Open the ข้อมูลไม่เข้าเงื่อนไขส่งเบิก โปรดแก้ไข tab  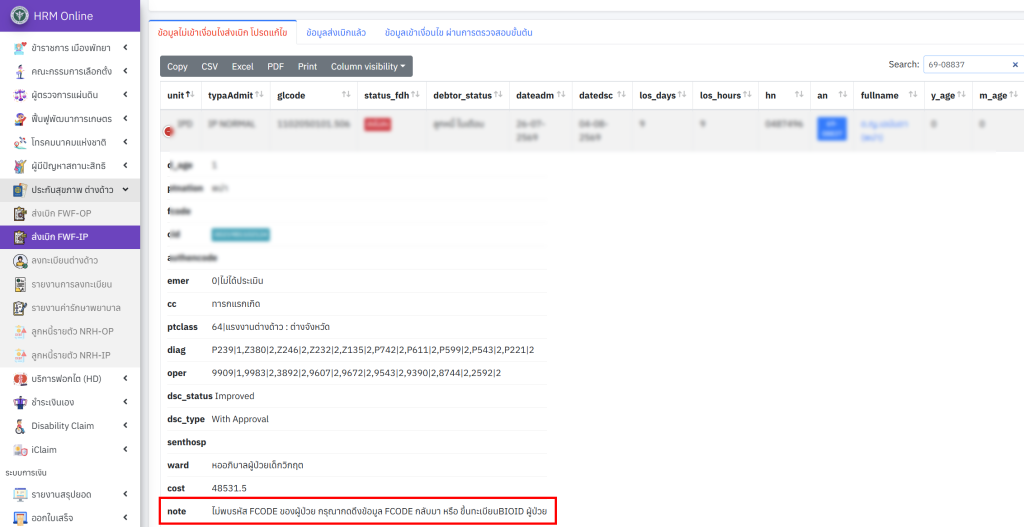222,32
